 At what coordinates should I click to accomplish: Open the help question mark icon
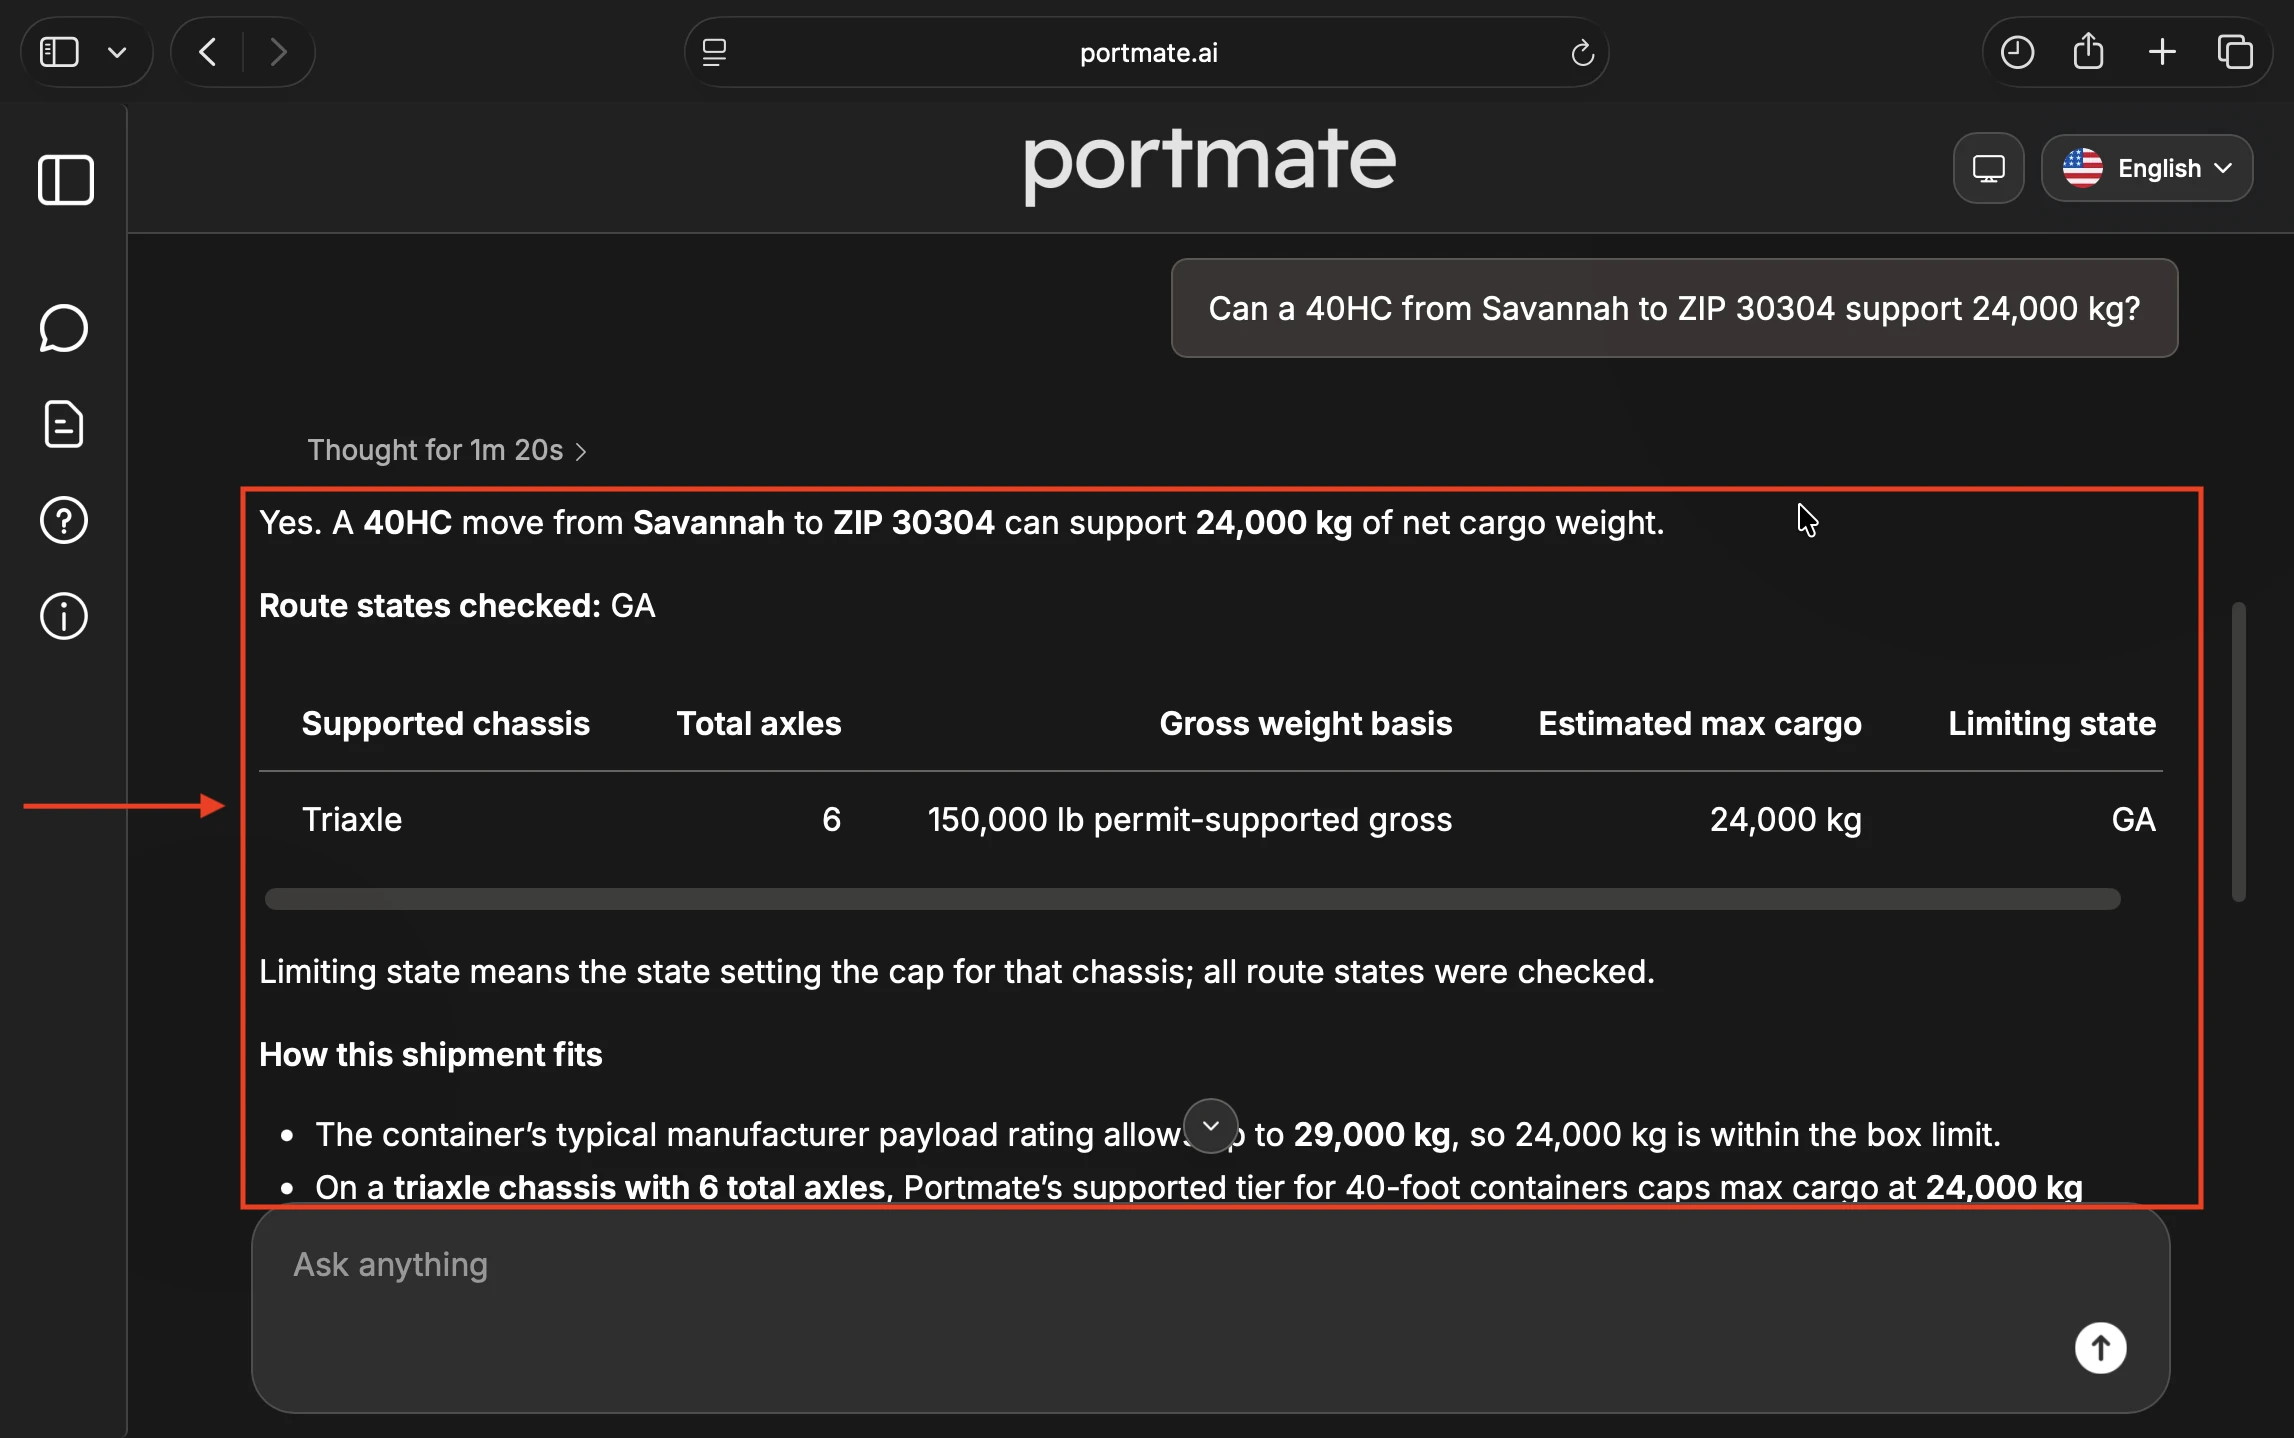coord(64,520)
